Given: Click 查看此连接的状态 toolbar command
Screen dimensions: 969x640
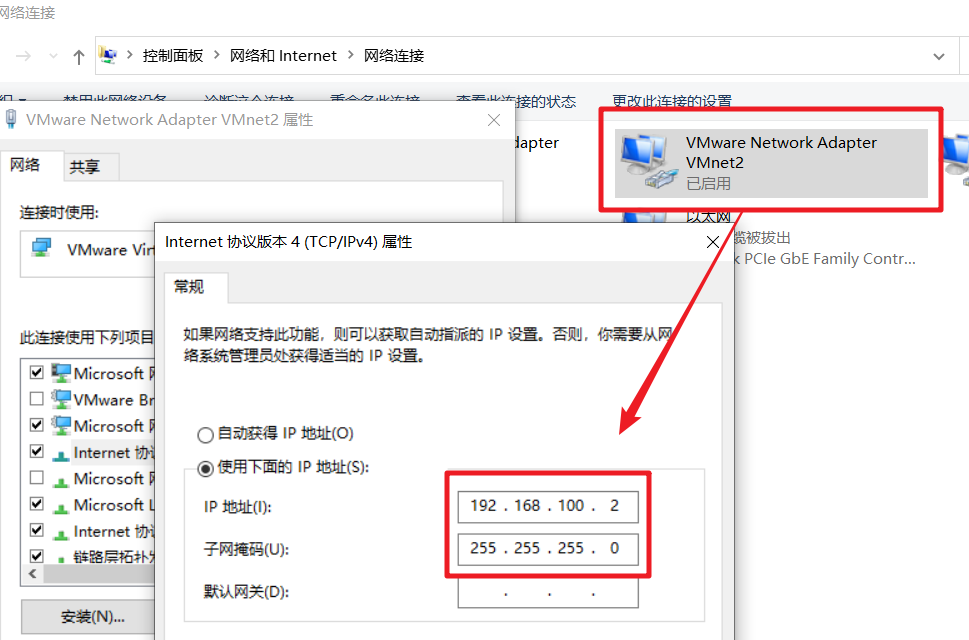Looking at the screenshot, I should (x=516, y=101).
